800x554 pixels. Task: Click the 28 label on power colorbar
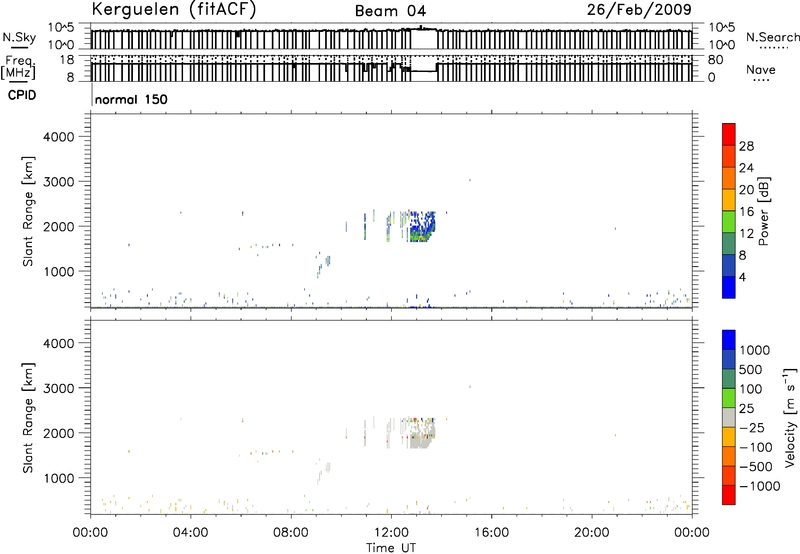pyautogui.click(x=746, y=146)
